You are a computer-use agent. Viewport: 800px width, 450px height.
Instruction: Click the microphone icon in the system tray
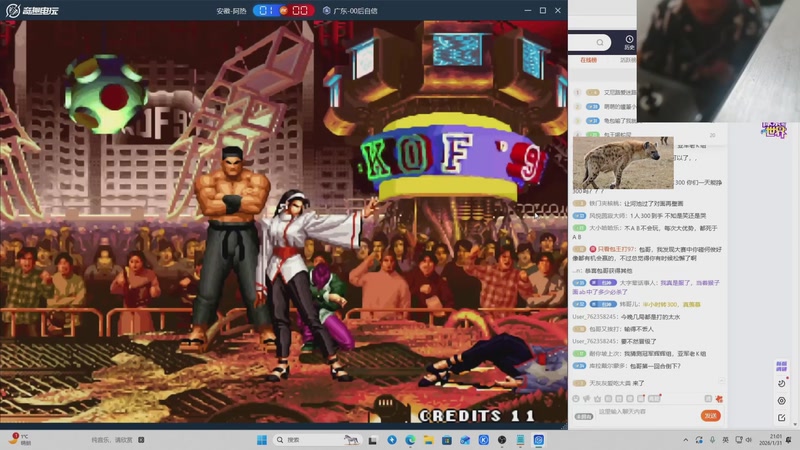coord(712,440)
